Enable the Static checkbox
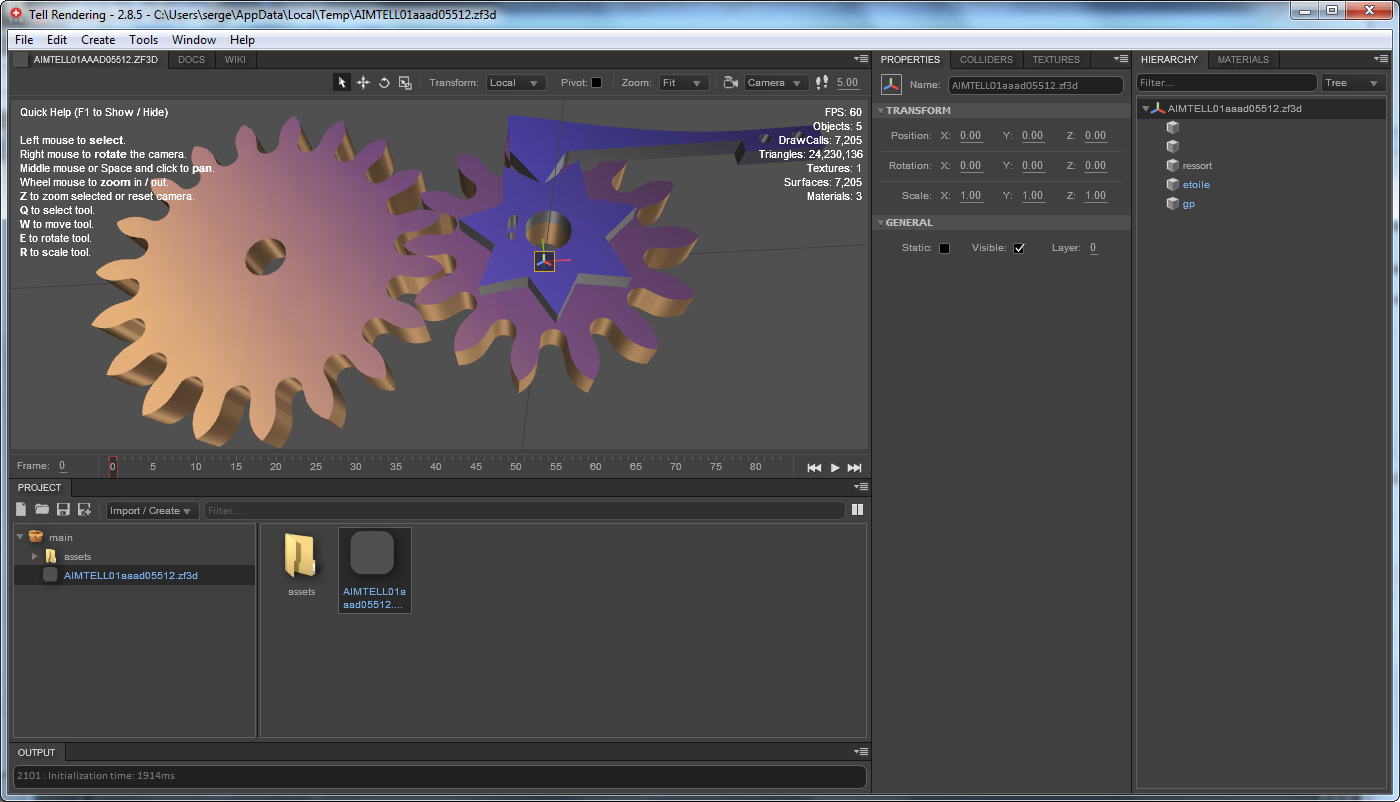 [x=944, y=248]
